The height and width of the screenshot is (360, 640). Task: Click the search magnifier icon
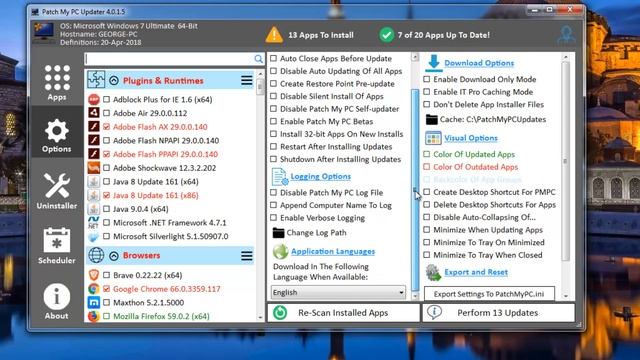[258, 59]
